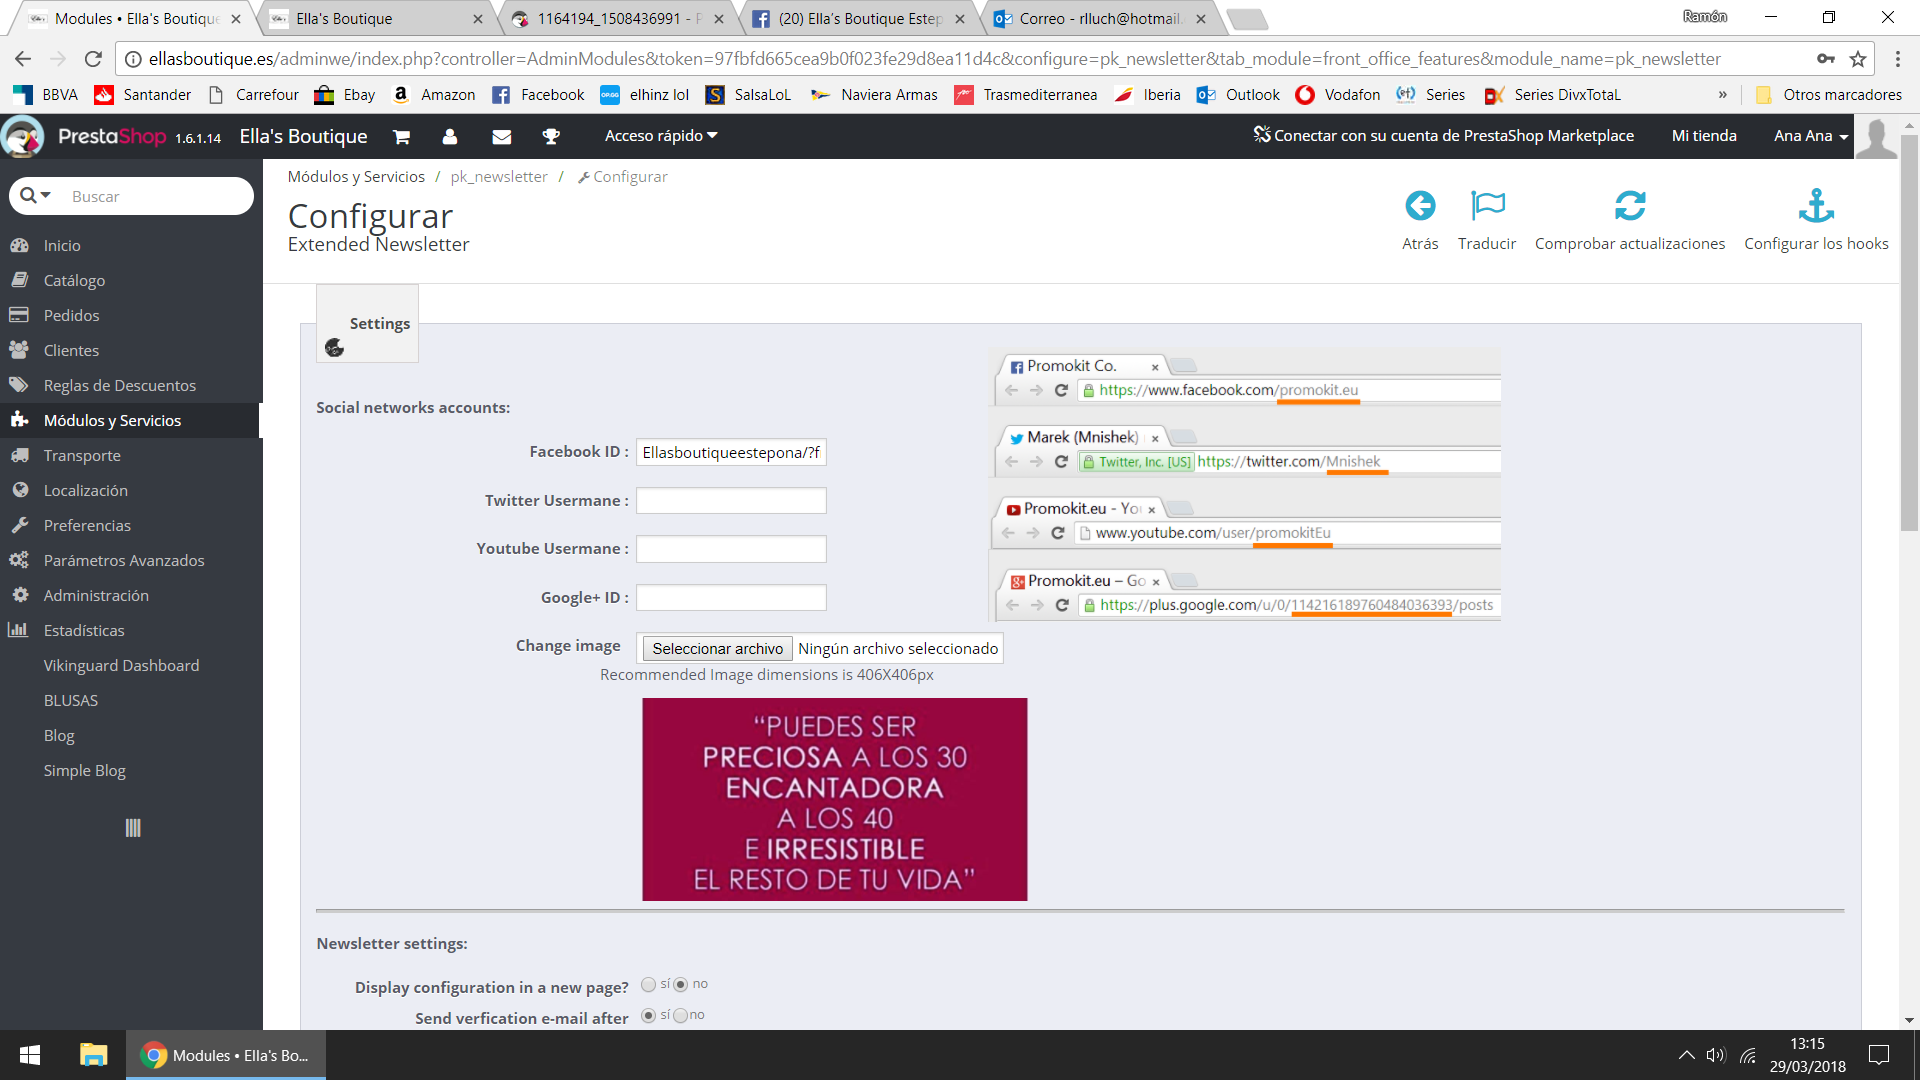Click the Configurar los hooks anchor icon
This screenshot has height=1080, width=1920.
(1816, 206)
